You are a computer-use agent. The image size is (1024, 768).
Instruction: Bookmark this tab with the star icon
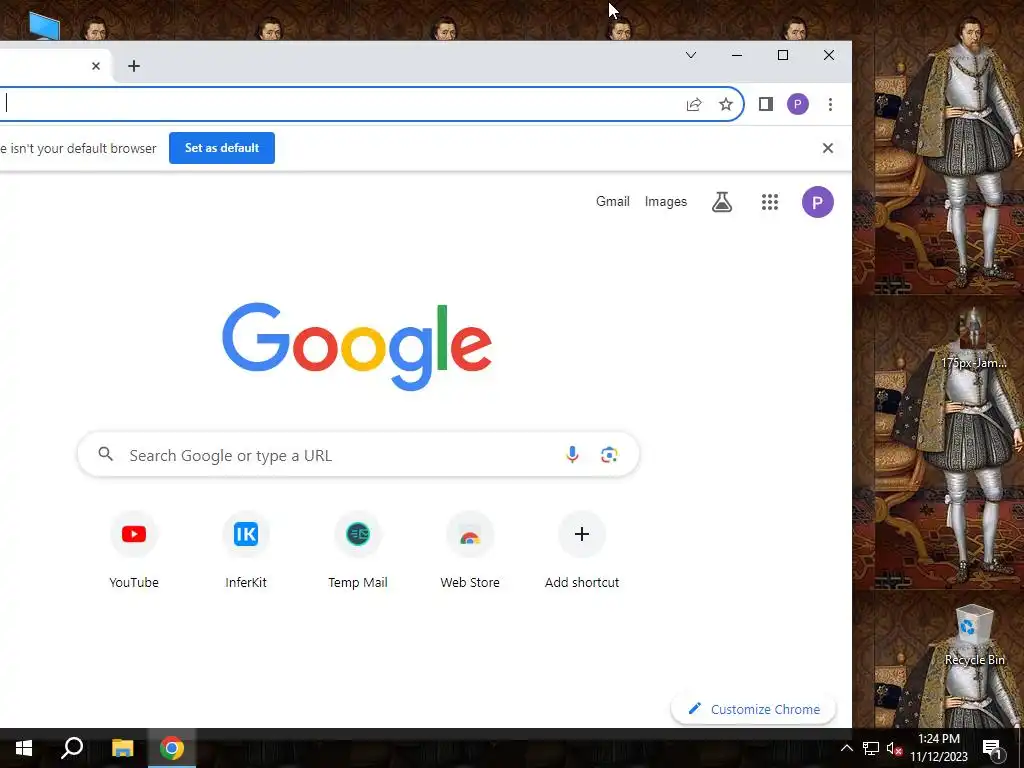726,104
